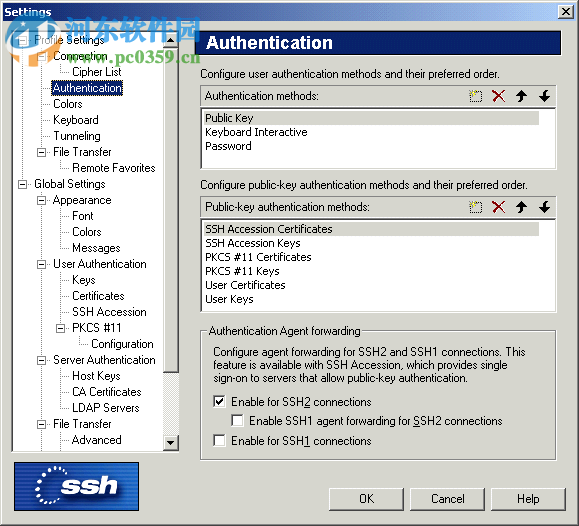Open Font settings under Appearance
Image resolution: width=579 pixels, height=526 pixels.
coord(83,216)
